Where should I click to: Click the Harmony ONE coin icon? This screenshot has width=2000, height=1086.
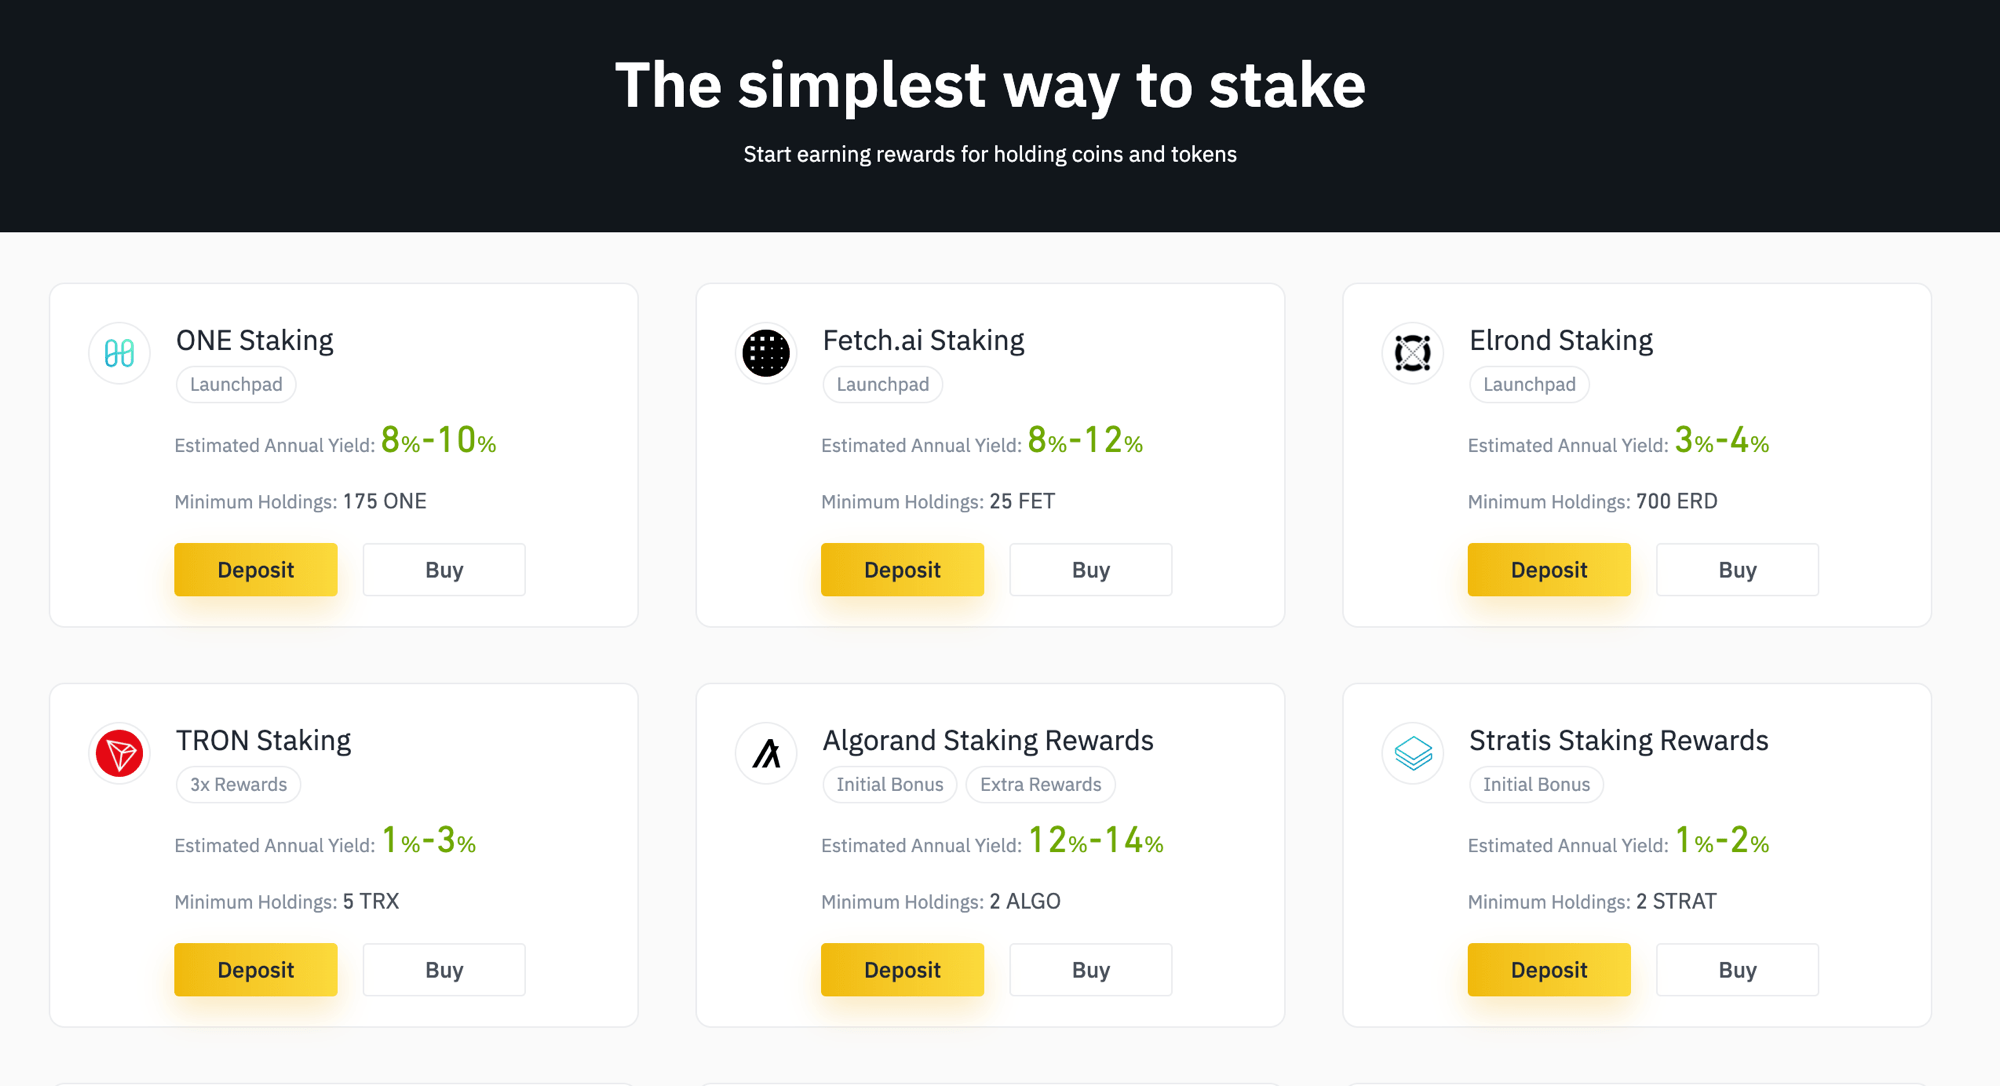click(x=118, y=353)
